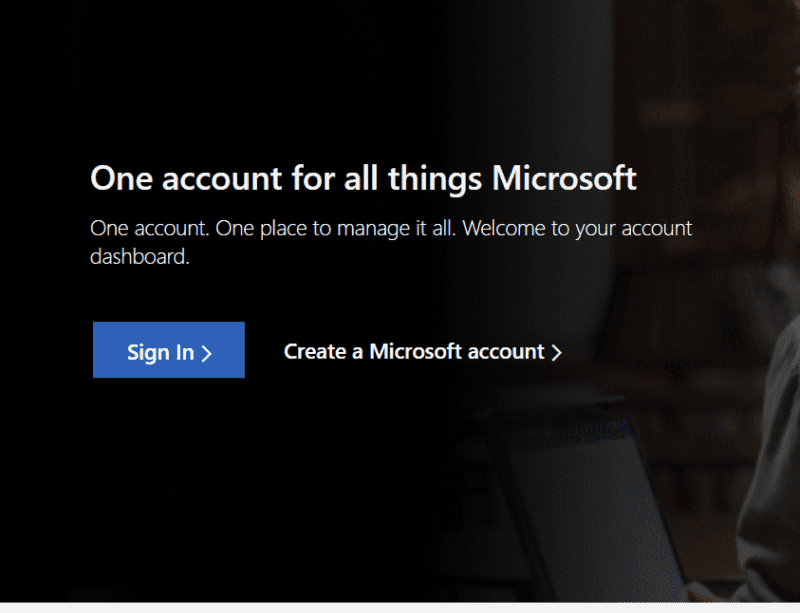The width and height of the screenshot is (800, 613).
Task: Click the account dashboard description text
Action: [x=390, y=240]
